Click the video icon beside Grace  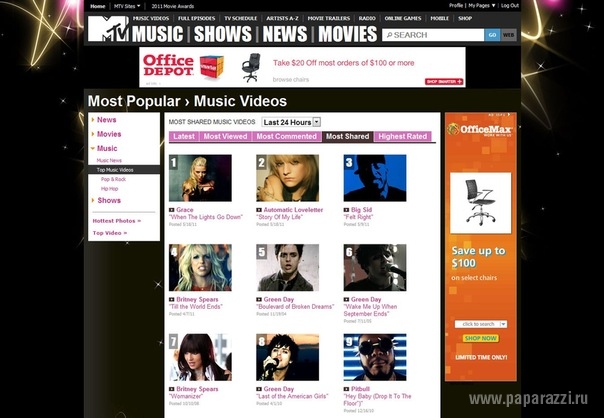pos(171,210)
